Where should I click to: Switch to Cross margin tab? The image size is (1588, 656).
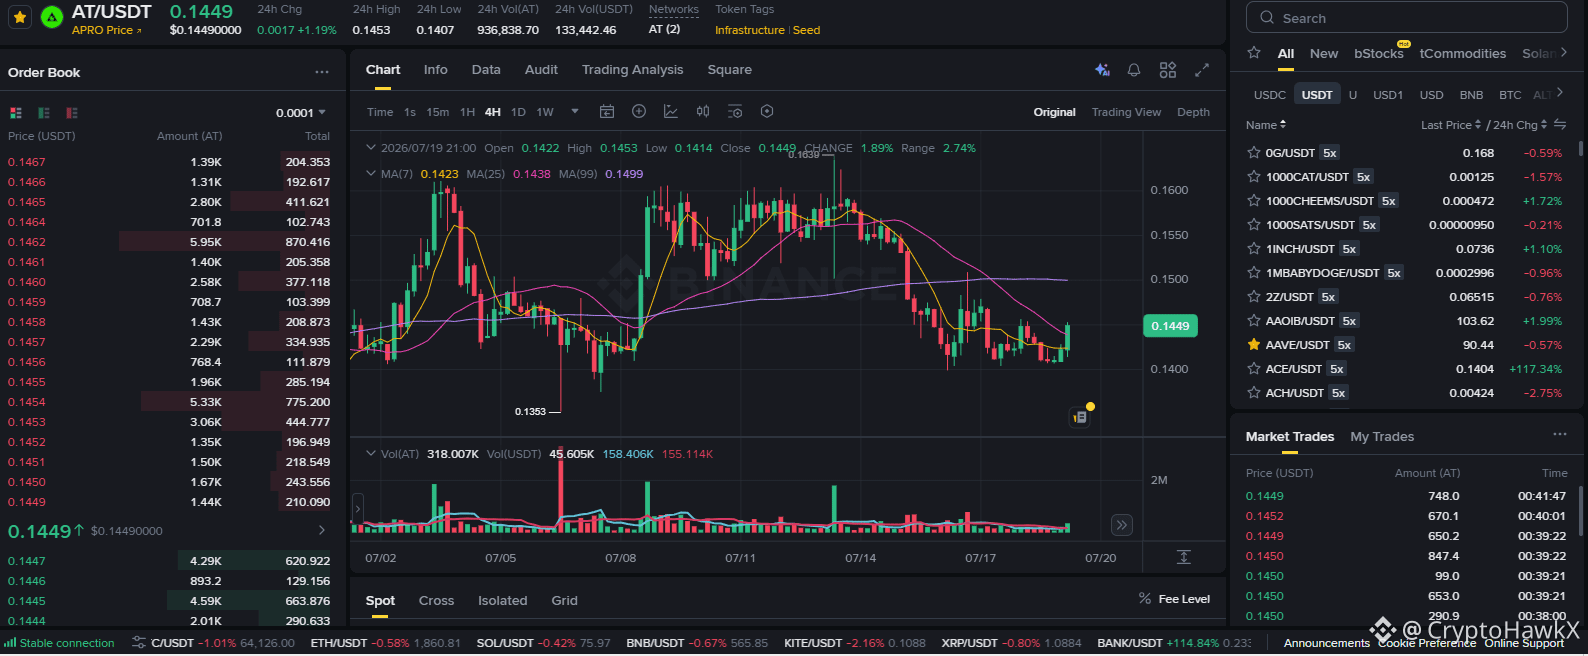coord(436,600)
